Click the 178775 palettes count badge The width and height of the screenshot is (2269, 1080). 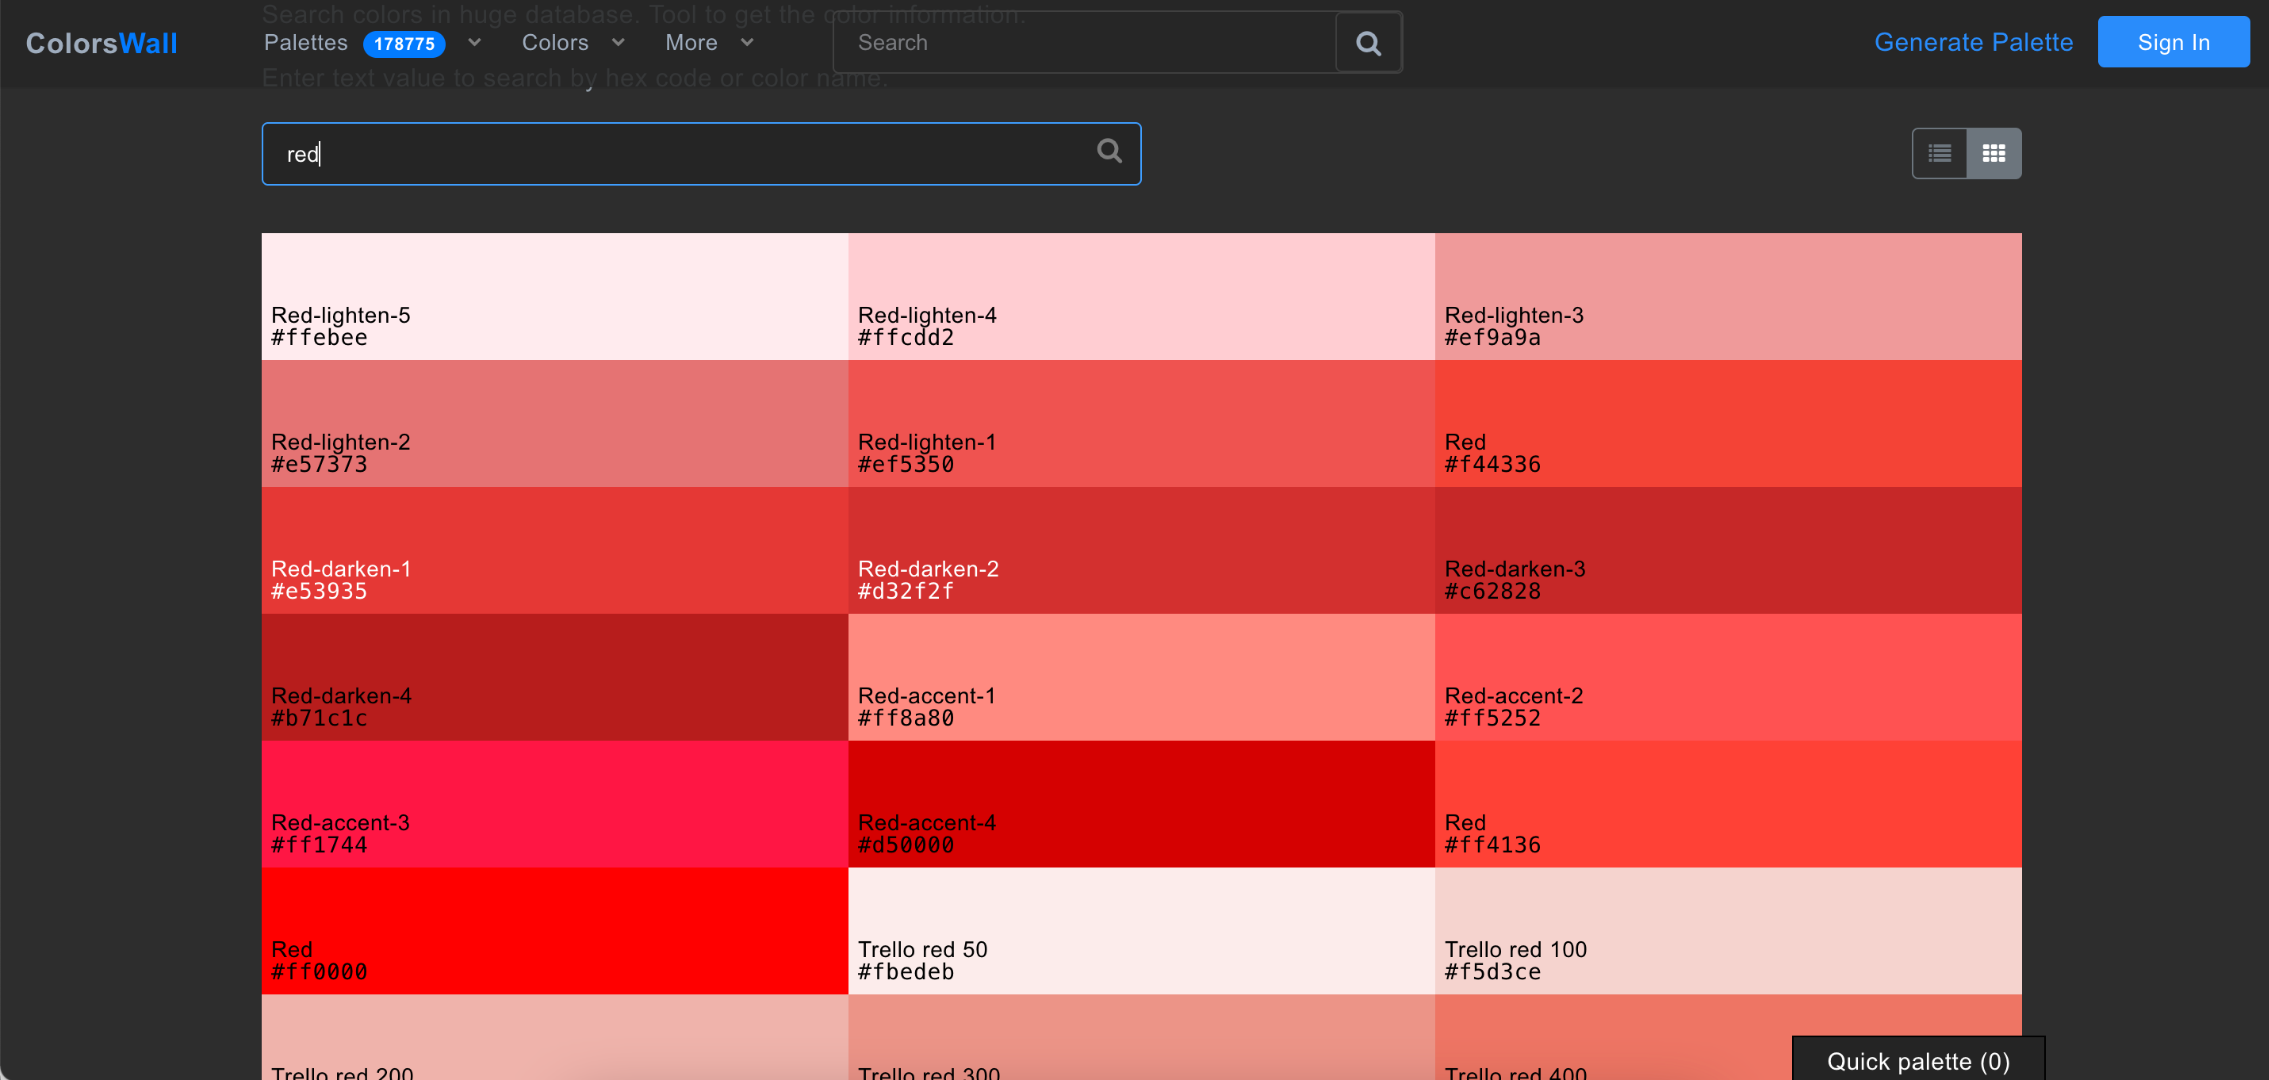pyautogui.click(x=404, y=43)
